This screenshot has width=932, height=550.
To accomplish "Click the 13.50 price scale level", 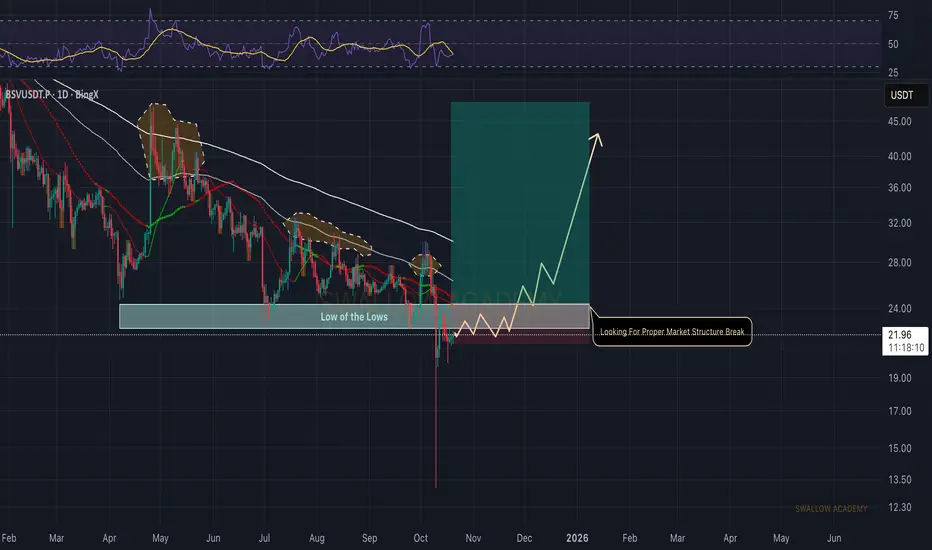I will 899,480.
